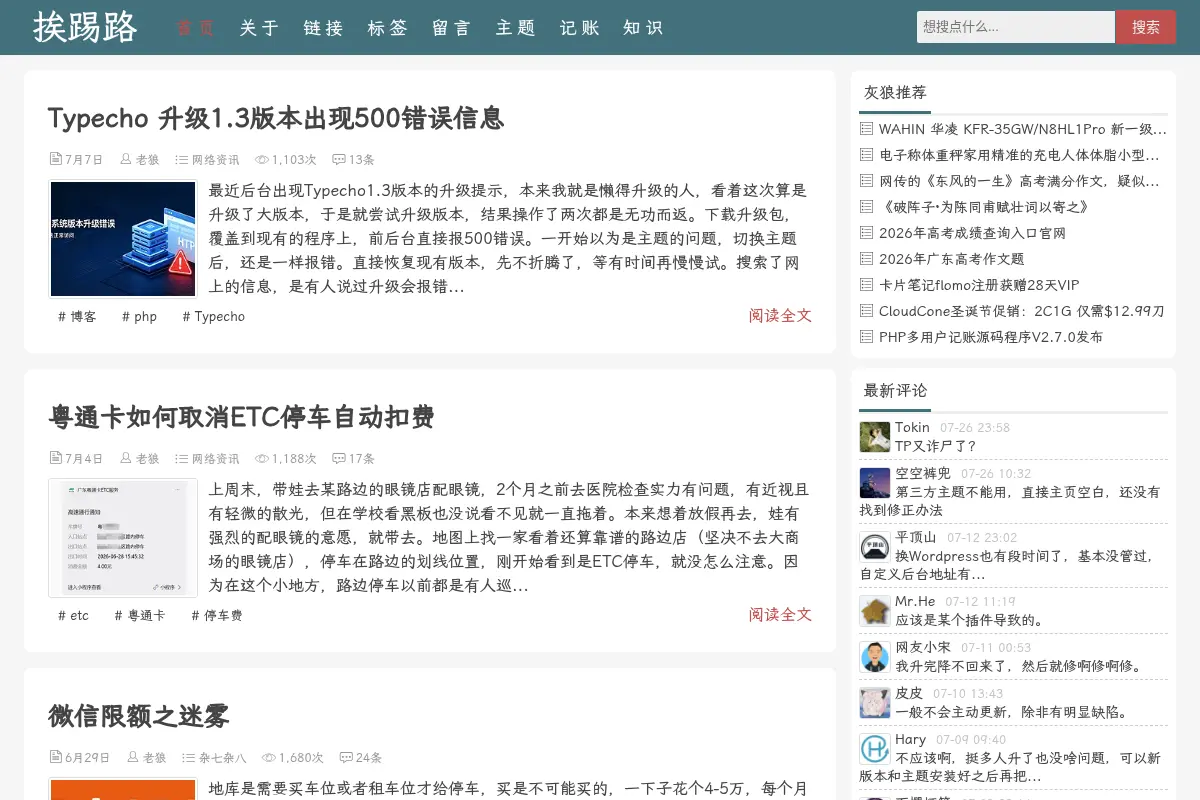This screenshot has width=1200, height=800.
Task: Click the author icon in the Typecho post
Action: pyautogui.click(x=126, y=159)
